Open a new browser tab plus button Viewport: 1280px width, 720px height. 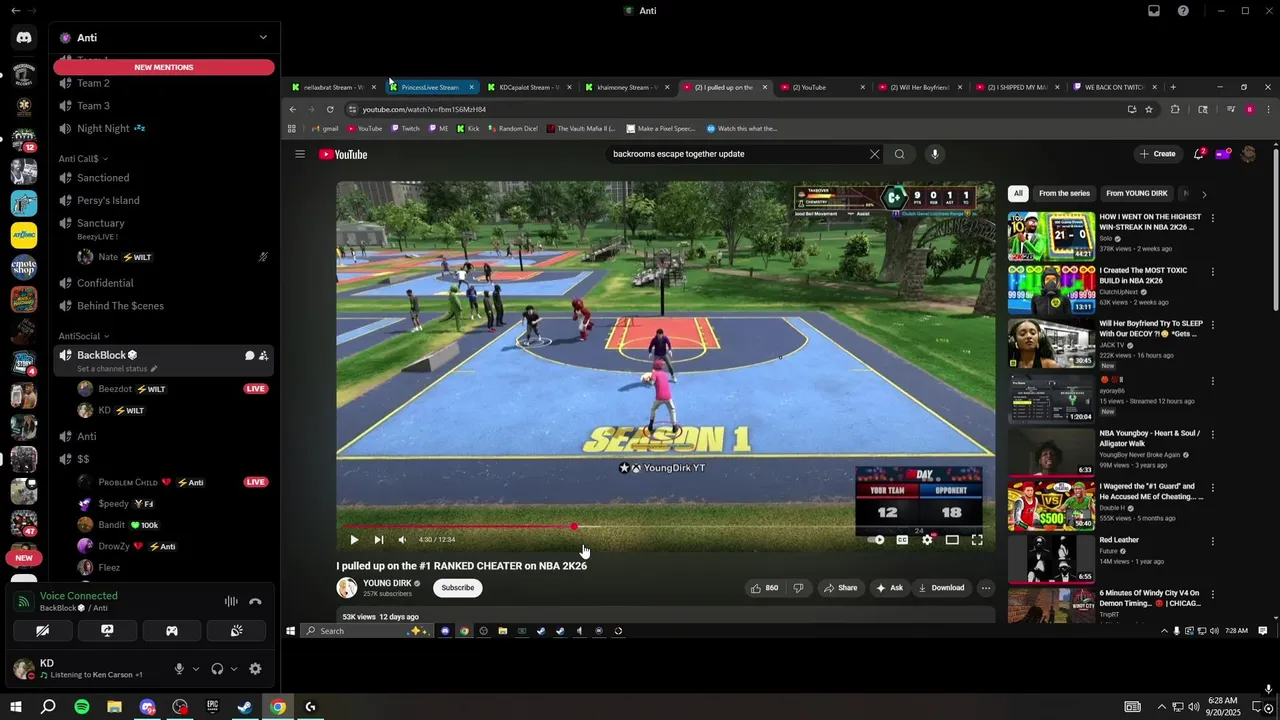(1173, 87)
